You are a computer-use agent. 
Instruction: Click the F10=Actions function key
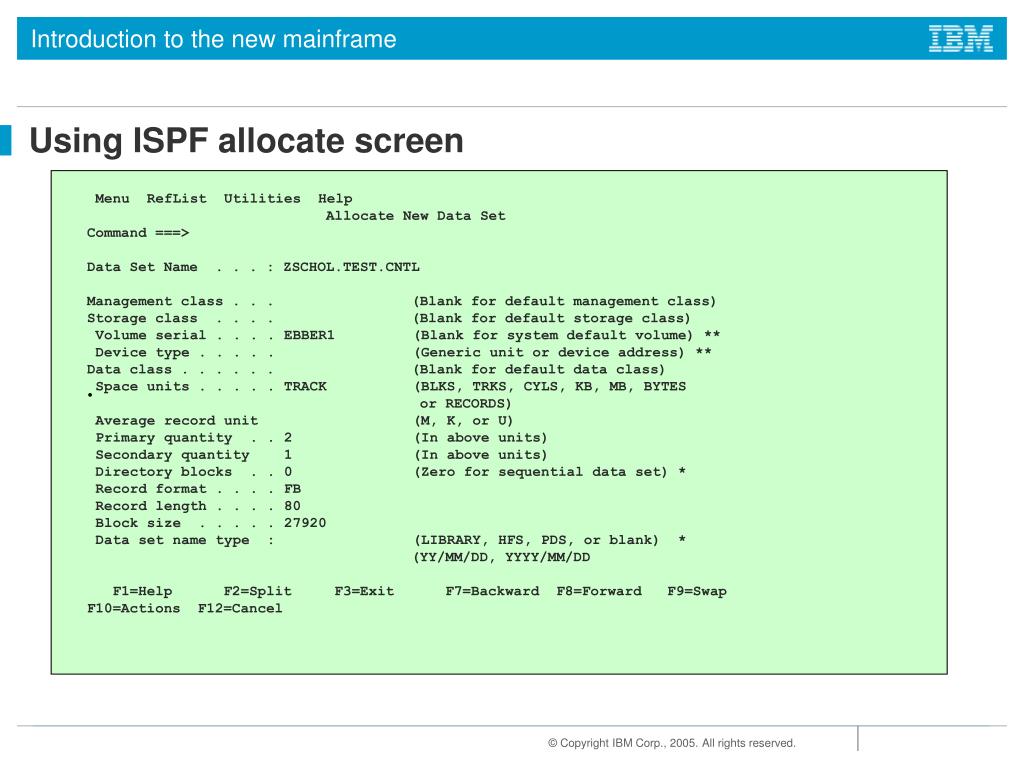134,609
